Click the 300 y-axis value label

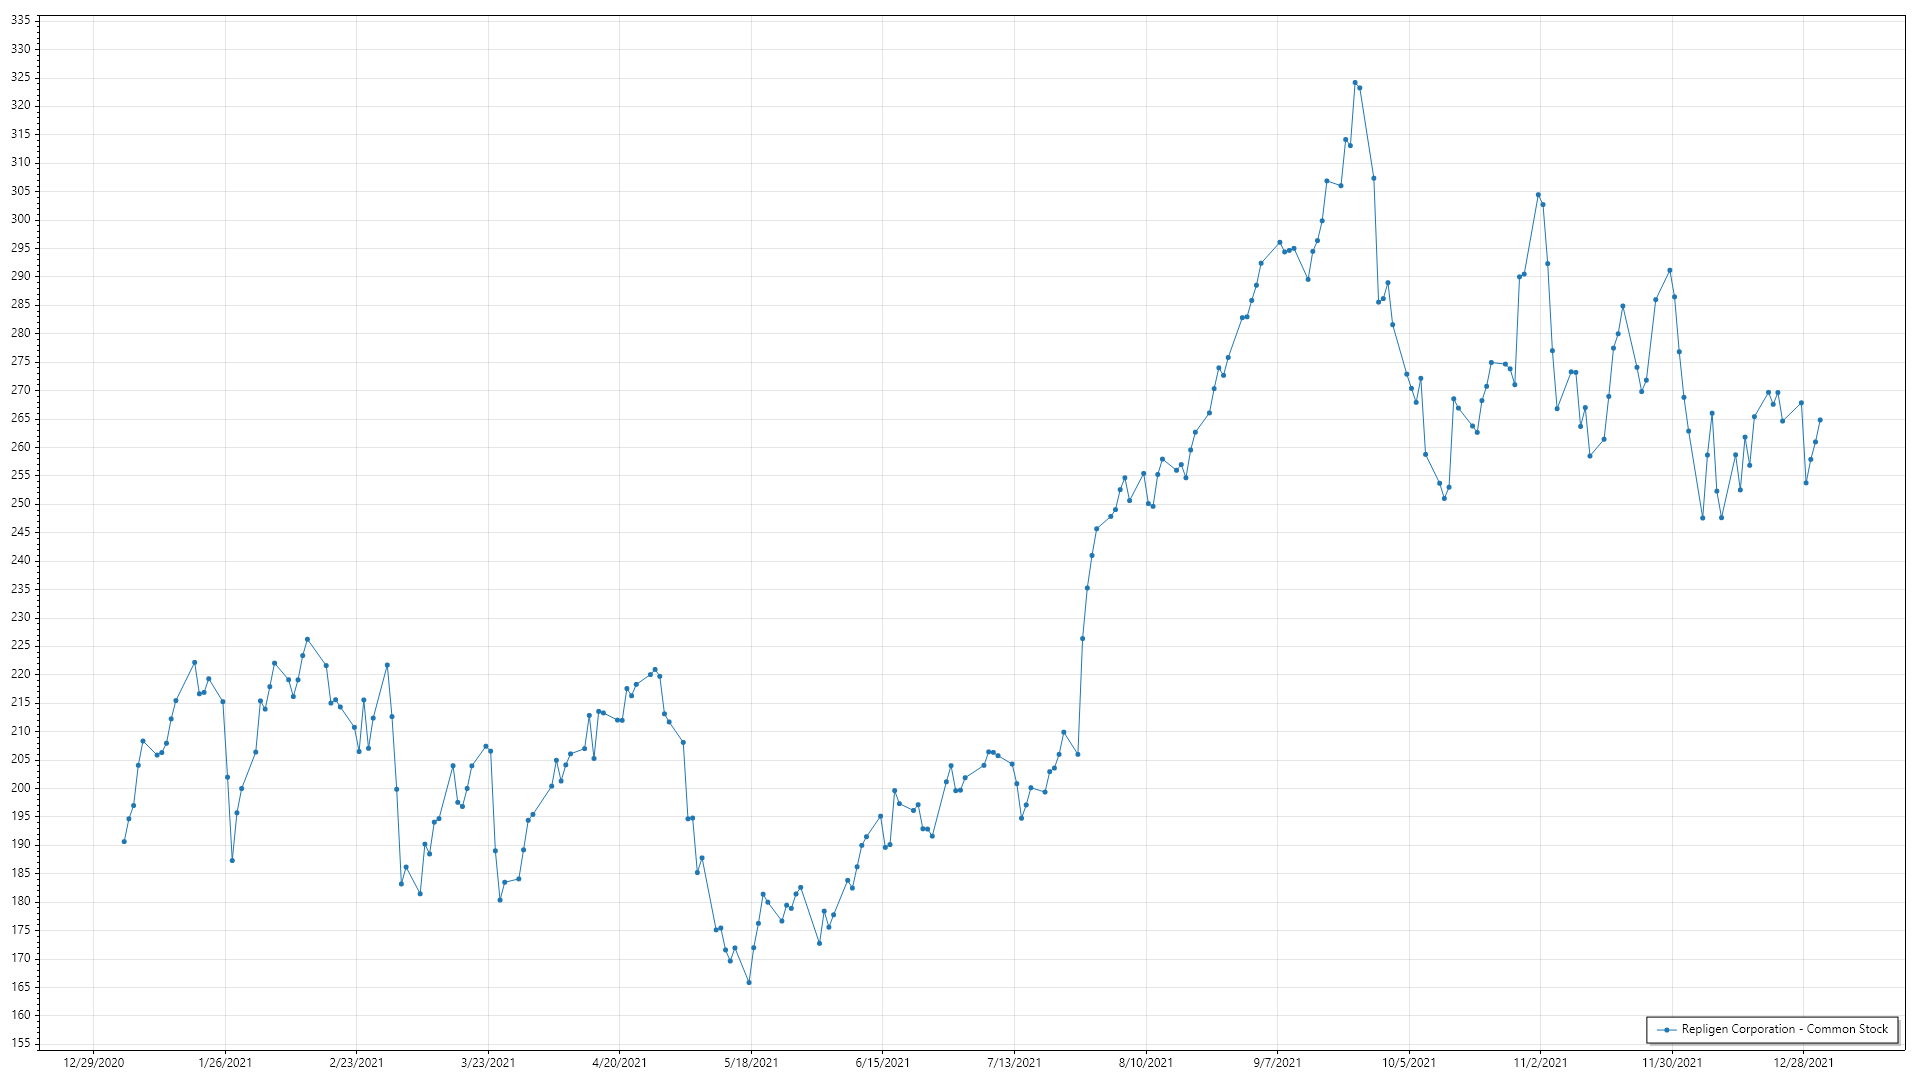point(20,219)
